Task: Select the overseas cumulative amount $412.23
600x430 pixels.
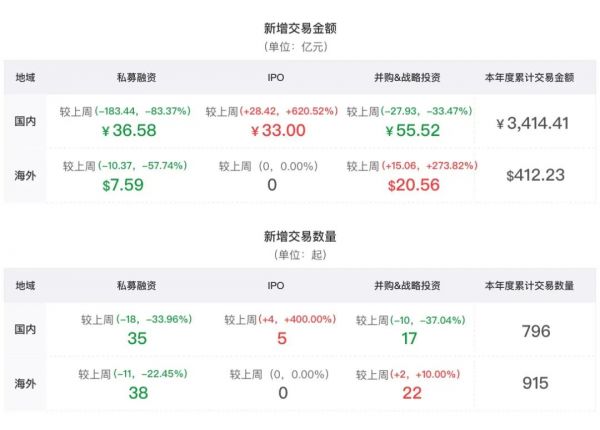Action: coord(535,175)
